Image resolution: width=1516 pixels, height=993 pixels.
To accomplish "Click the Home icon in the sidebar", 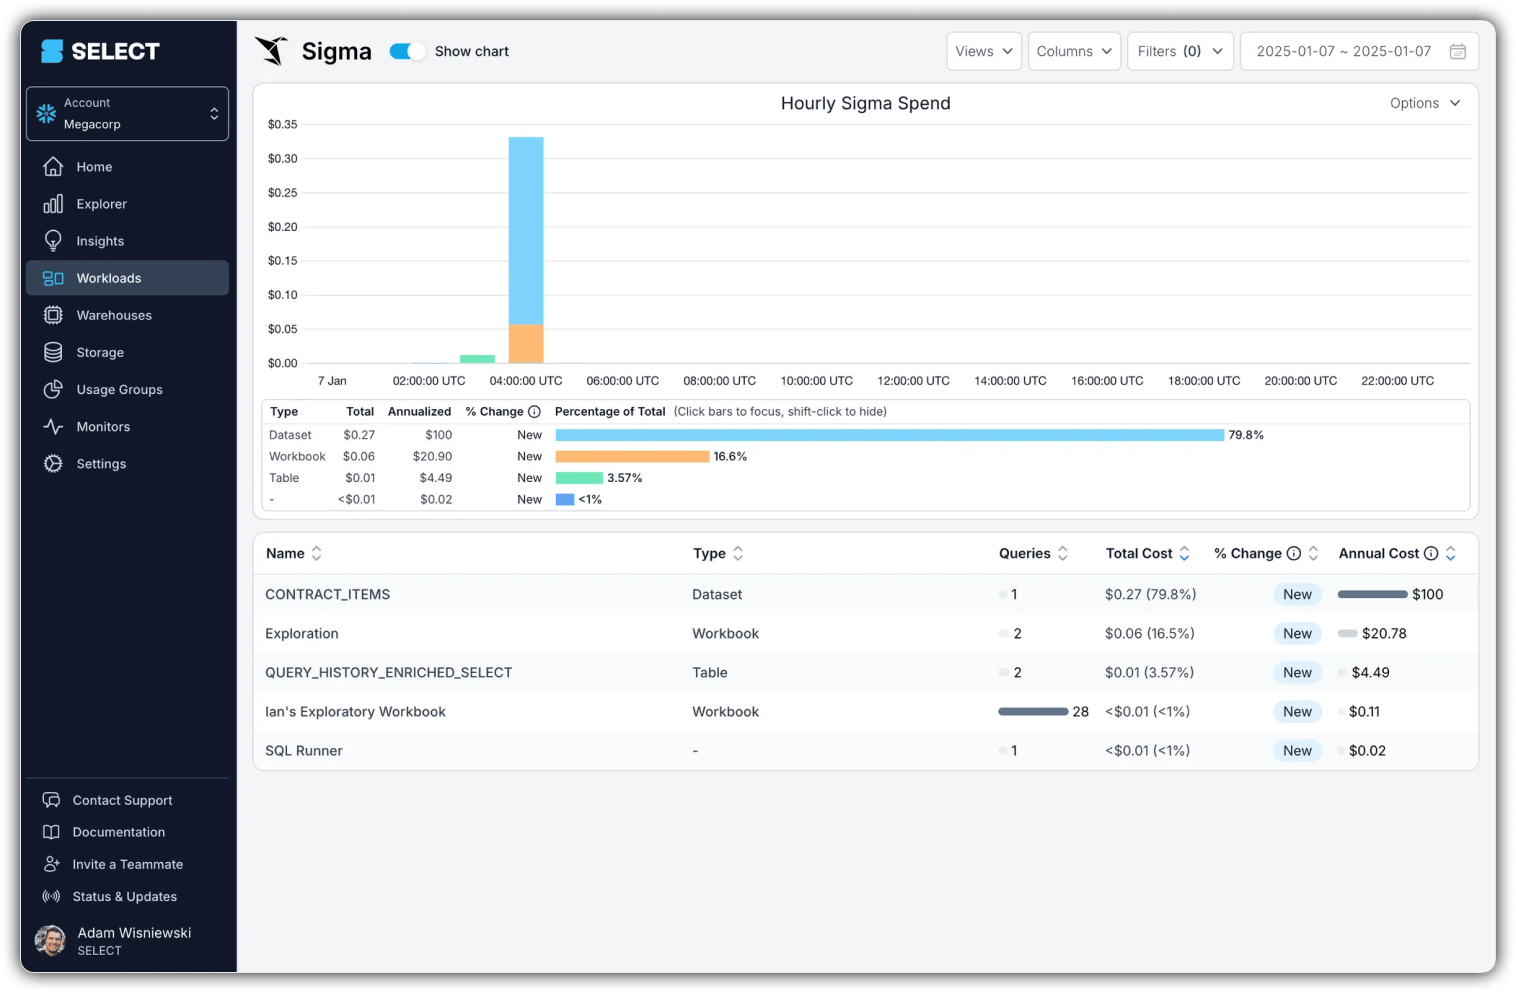I will 53,167.
